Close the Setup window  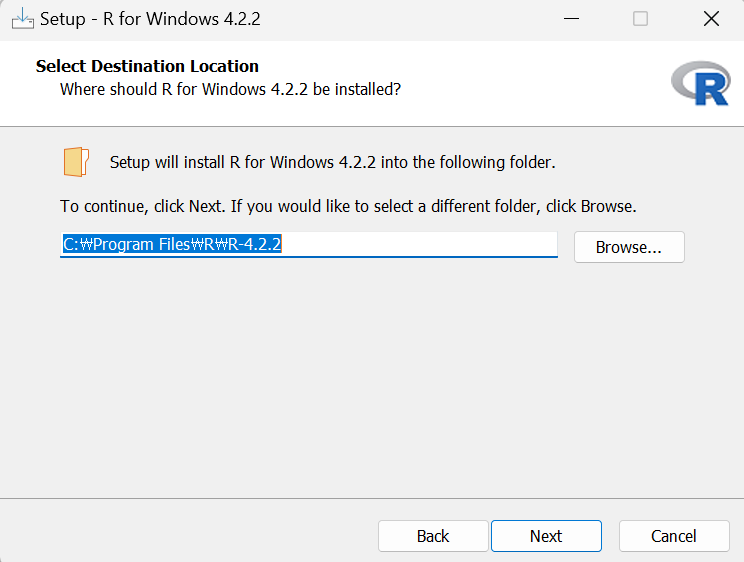pyautogui.click(x=711, y=19)
